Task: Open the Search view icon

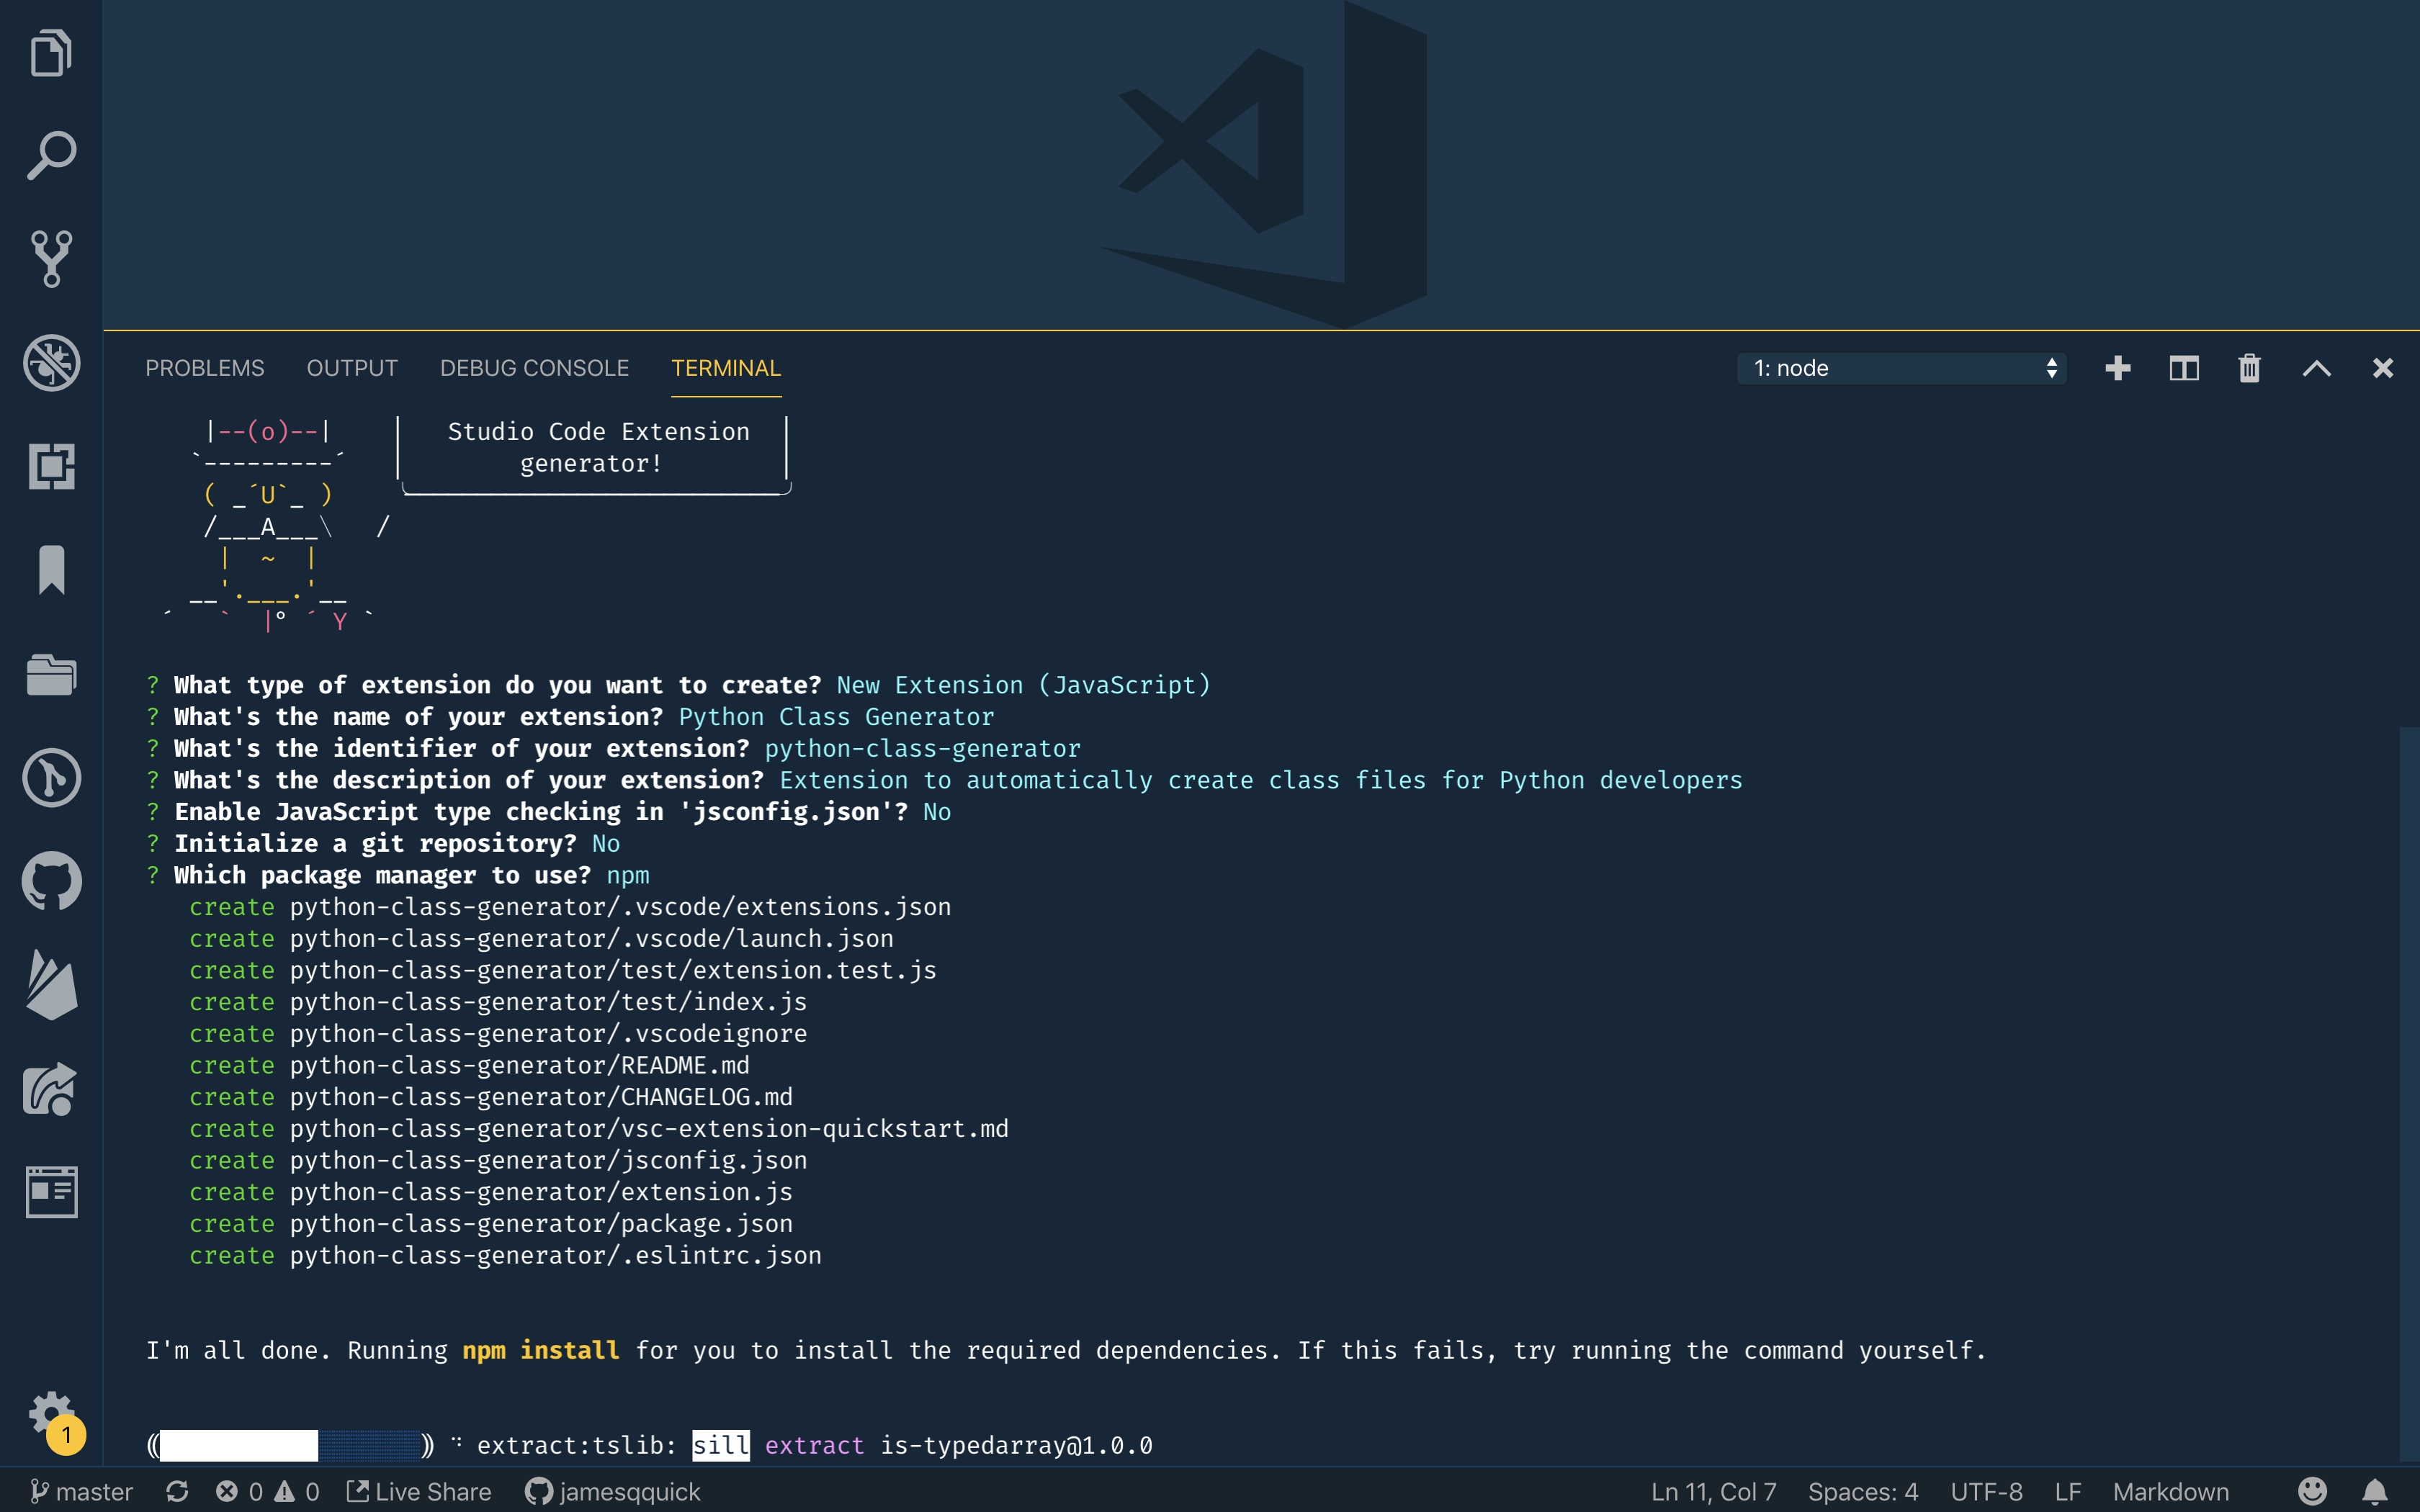Action: tap(51, 156)
